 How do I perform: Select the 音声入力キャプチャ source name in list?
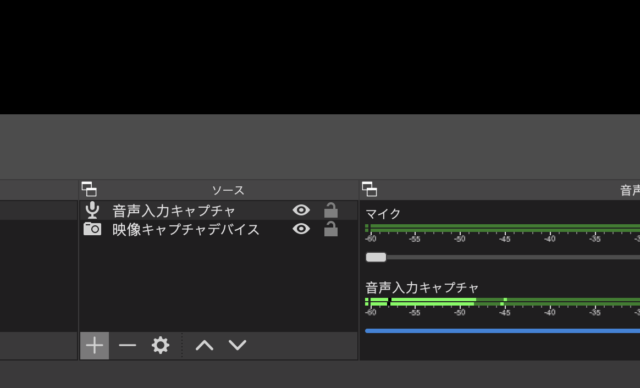click(x=174, y=211)
